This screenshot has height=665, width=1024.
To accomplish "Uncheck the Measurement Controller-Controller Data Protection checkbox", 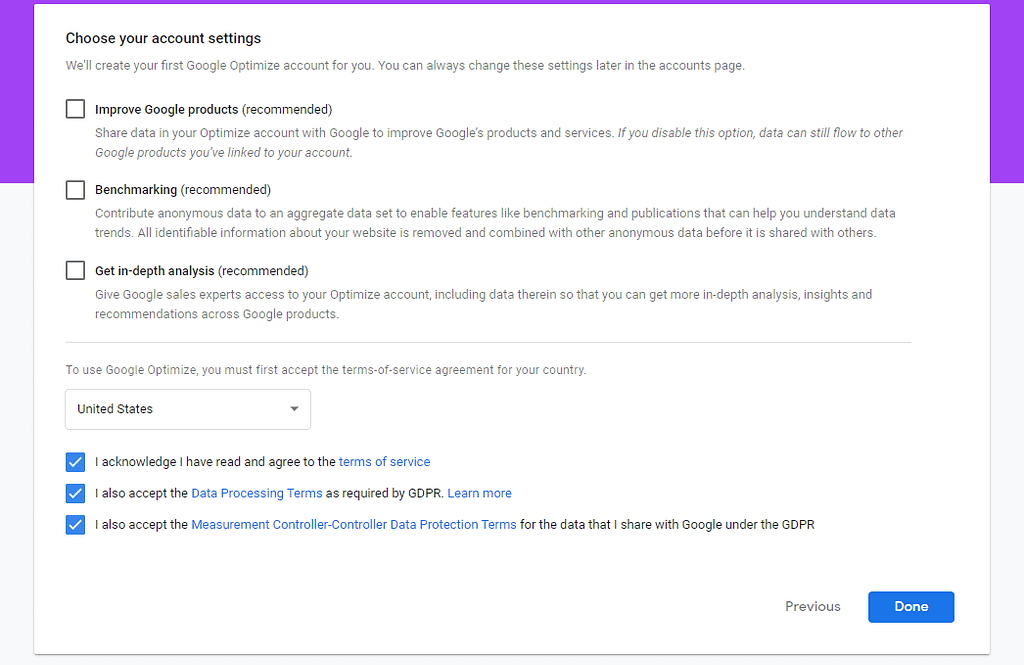I will [75, 525].
